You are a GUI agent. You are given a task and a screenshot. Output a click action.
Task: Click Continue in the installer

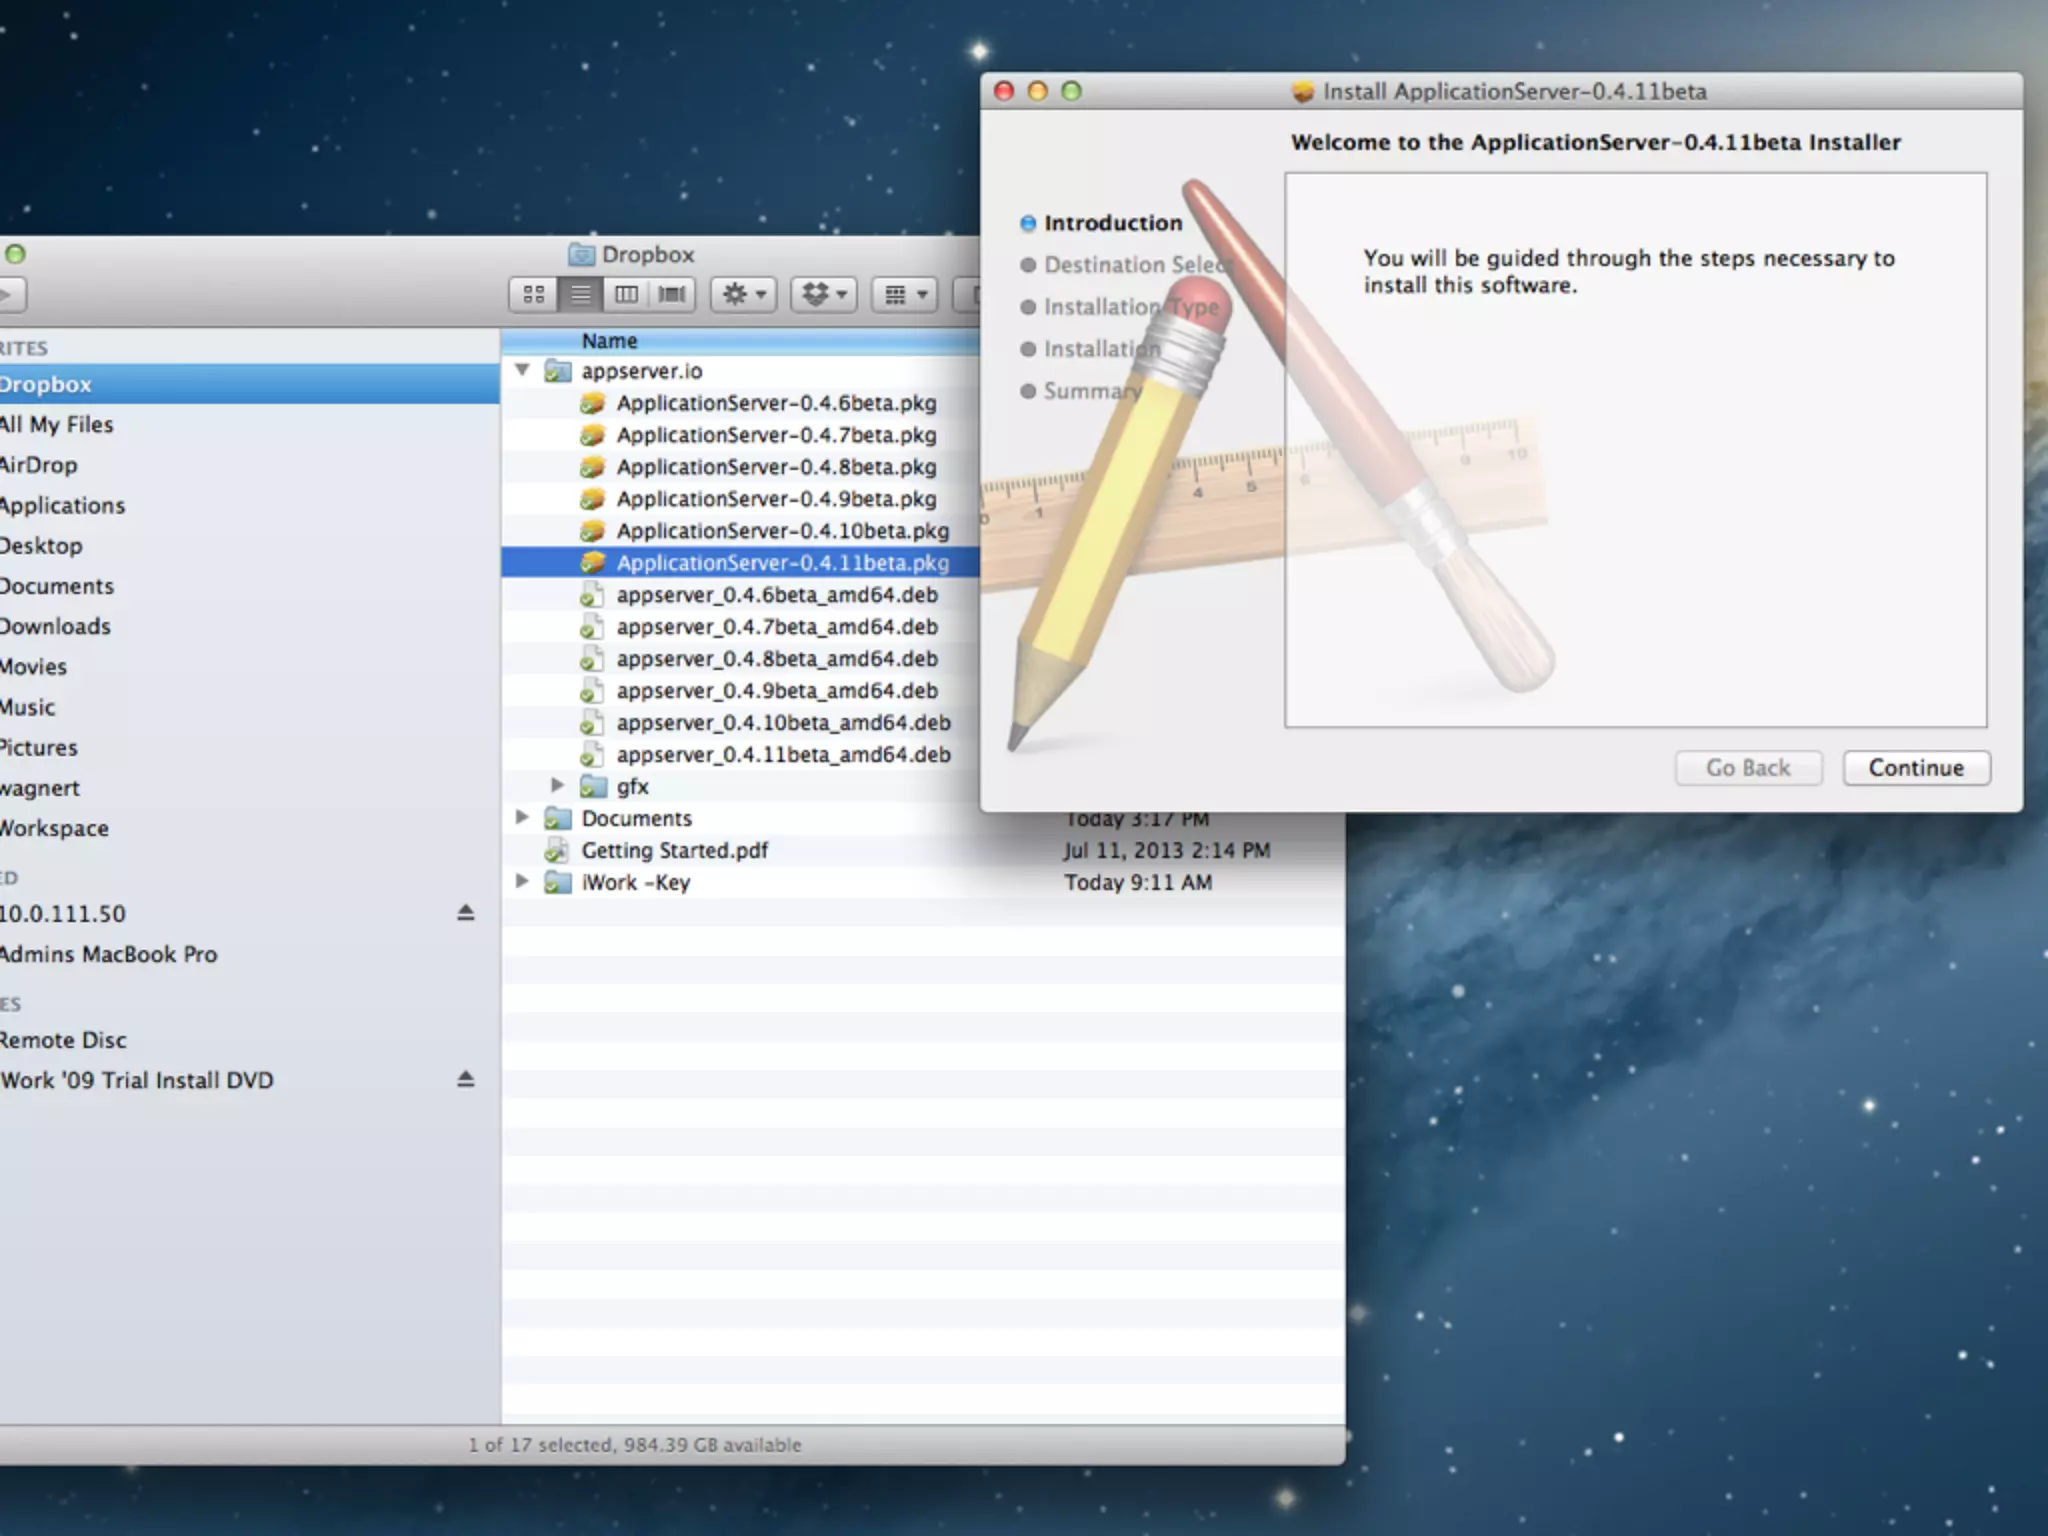[x=1916, y=768]
